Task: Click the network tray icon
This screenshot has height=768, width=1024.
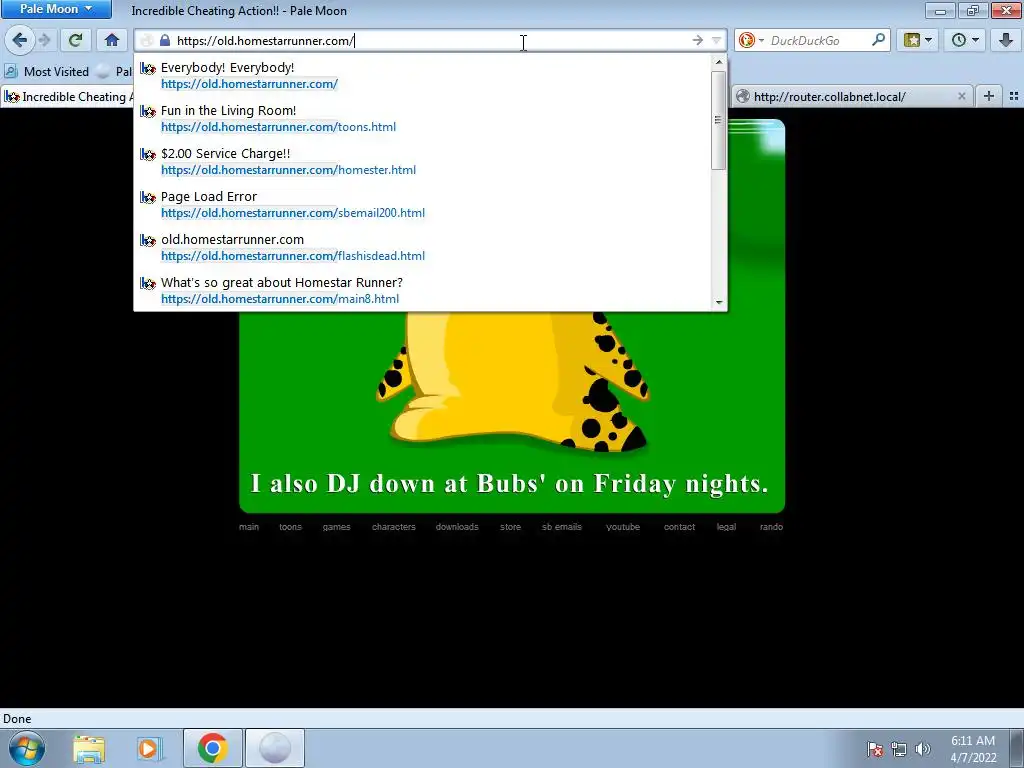Action: point(899,749)
